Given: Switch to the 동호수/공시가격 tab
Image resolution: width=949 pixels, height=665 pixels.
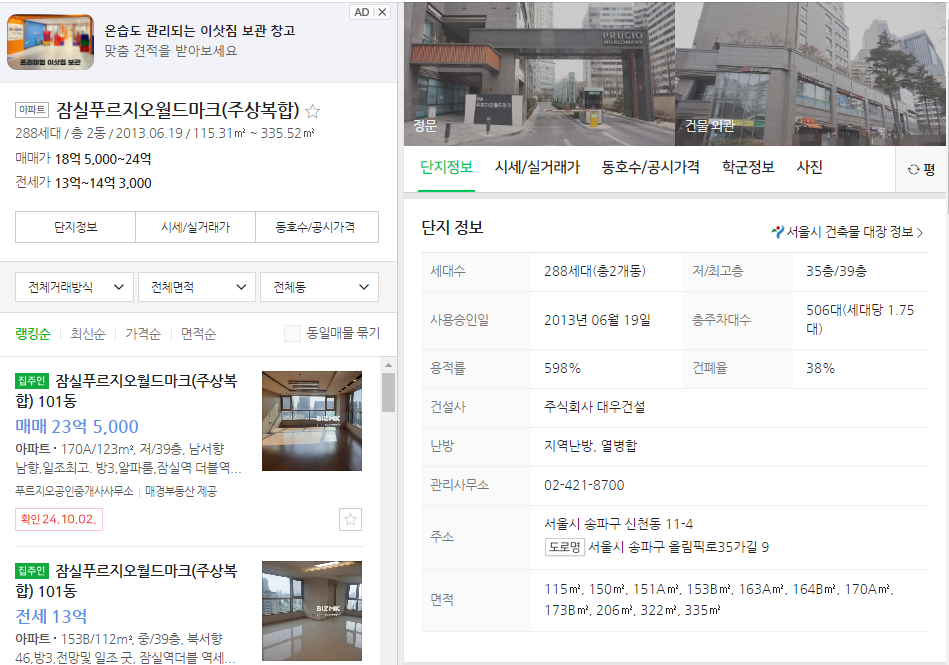Looking at the screenshot, I should 651,168.
